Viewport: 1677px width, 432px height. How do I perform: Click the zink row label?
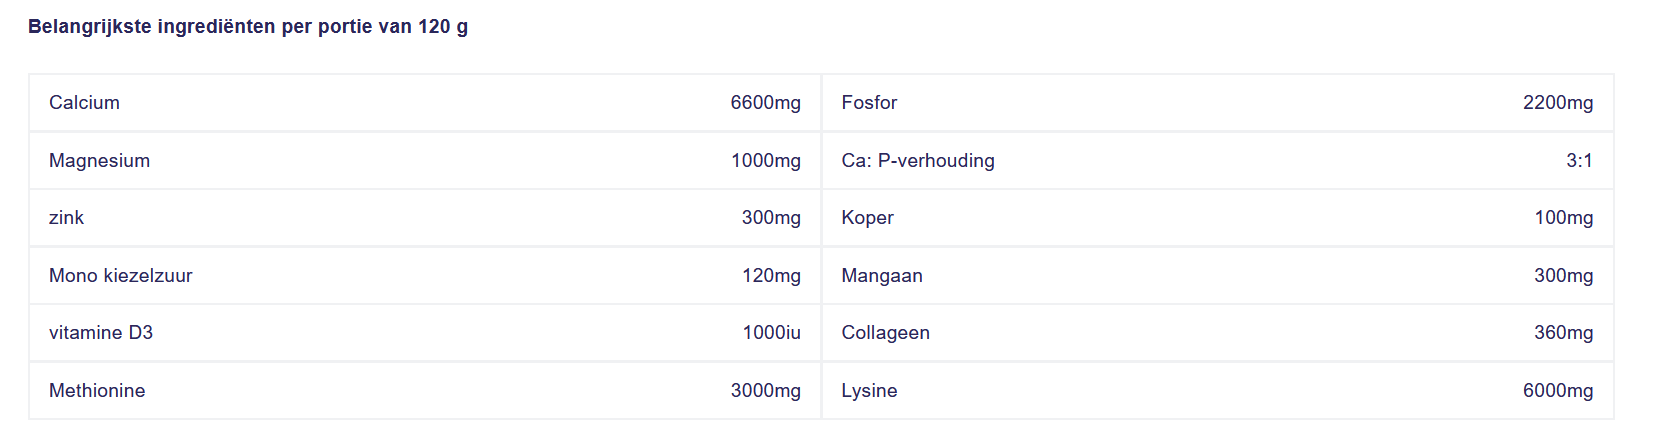click(66, 218)
